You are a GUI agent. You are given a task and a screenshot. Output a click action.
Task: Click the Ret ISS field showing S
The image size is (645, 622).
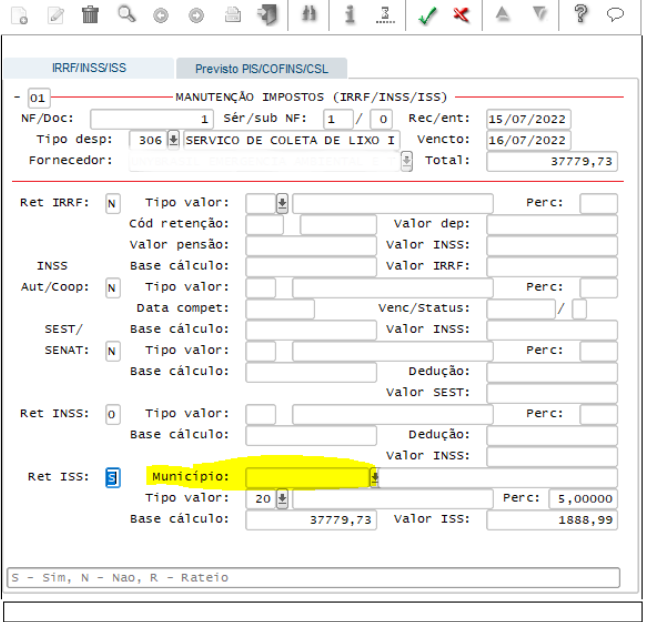pos(113,478)
